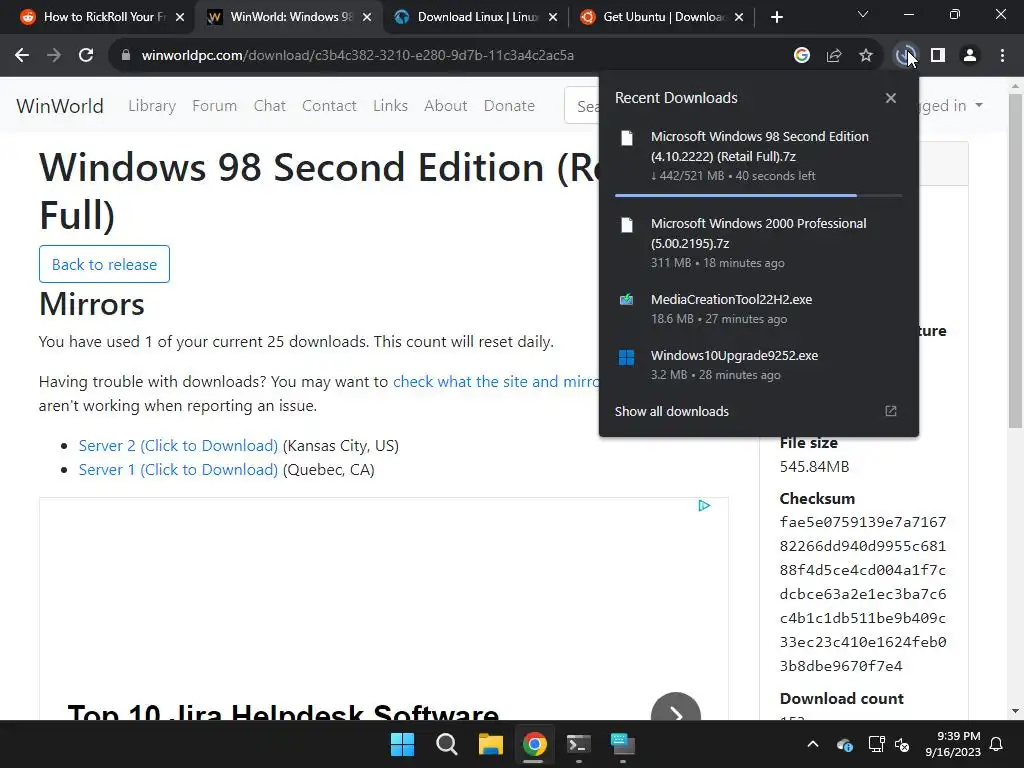Open the Chat nav item
This screenshot has width=1024, height=768.
click(x=270, y=106)
